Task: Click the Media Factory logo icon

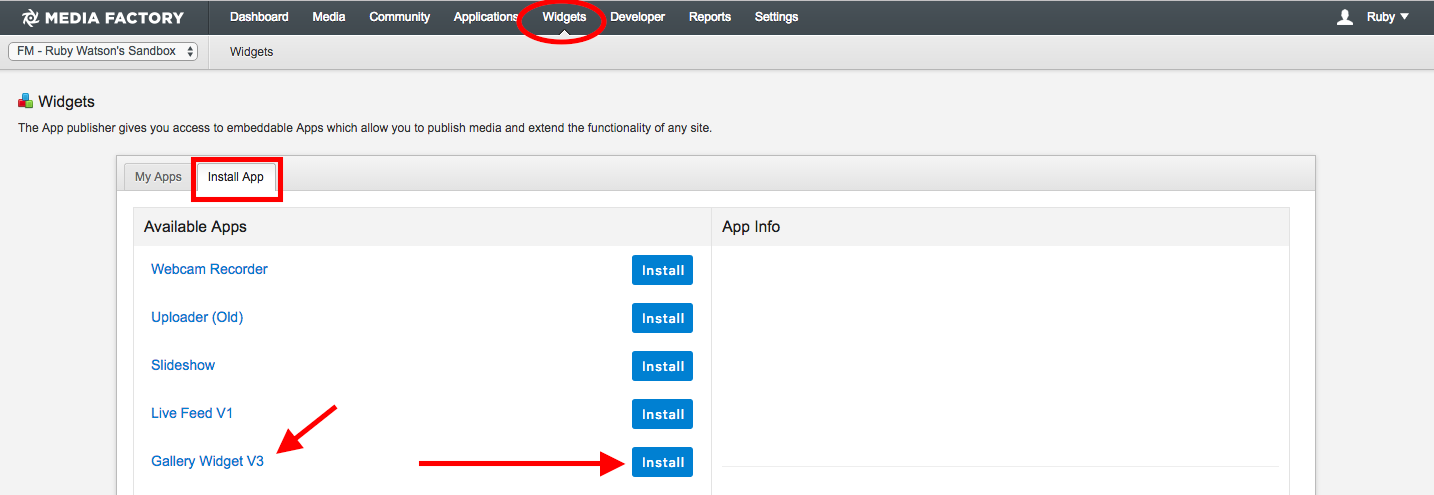Action: (30, 17)
